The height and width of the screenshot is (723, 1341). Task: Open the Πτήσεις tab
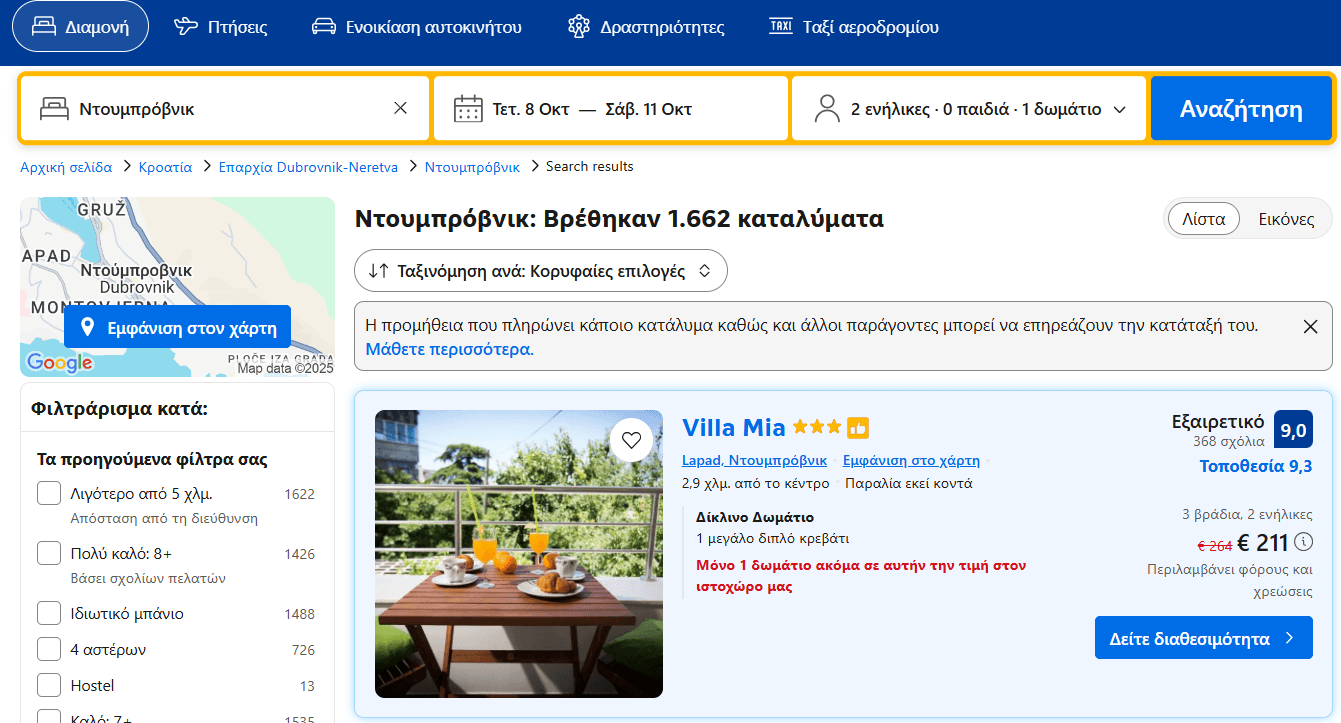(221, 27)
